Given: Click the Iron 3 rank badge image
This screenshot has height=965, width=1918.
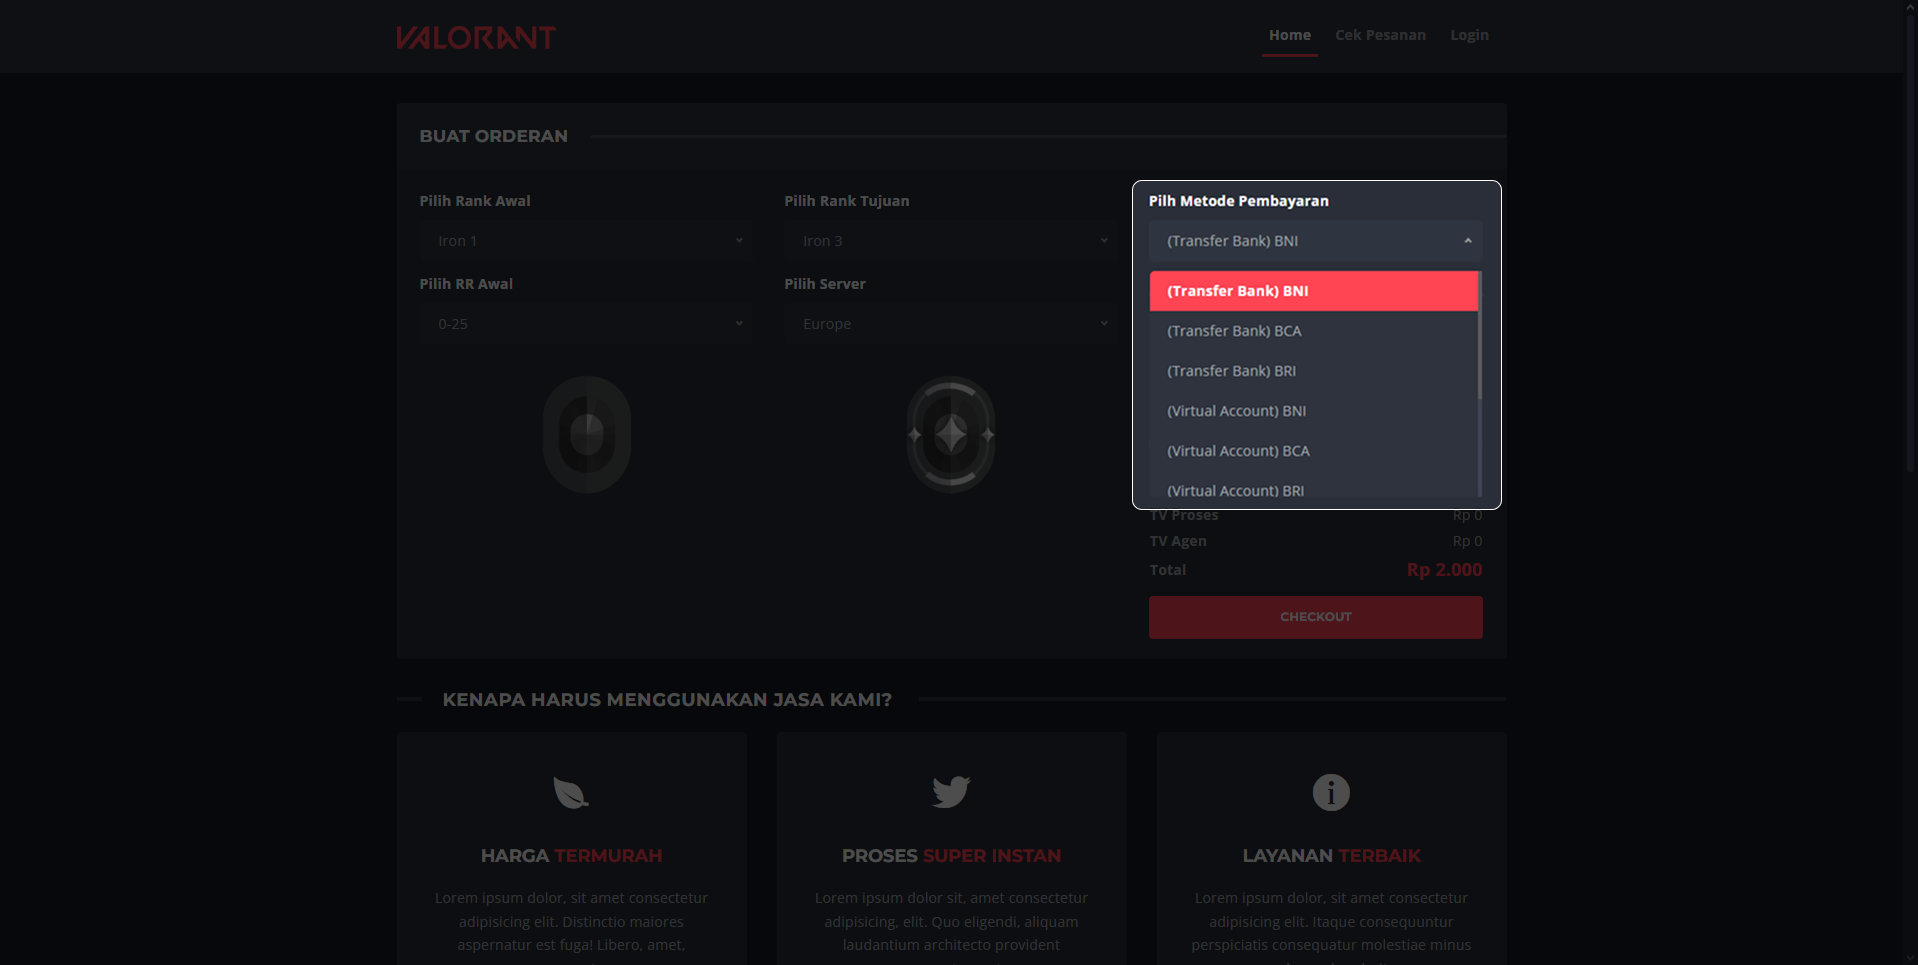Looking at the screenshot, I should tap(951, 434).
